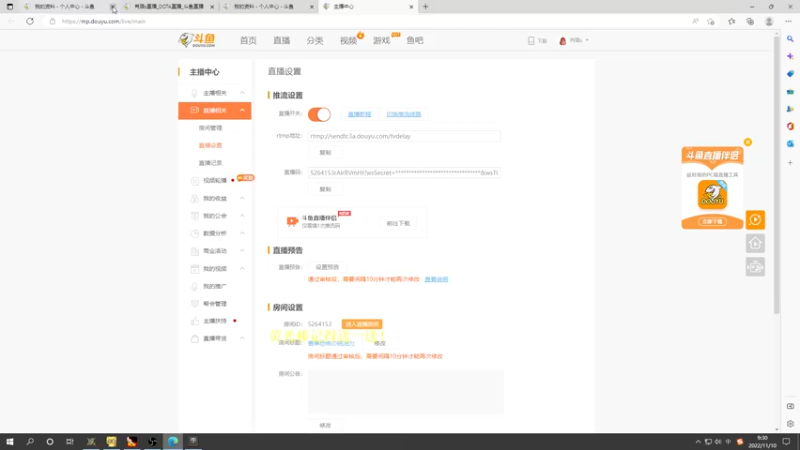Viewport: 800px width, 450px height.
Task: Expand the 数据分析 section chevron
Action: (x=242, y=233)
